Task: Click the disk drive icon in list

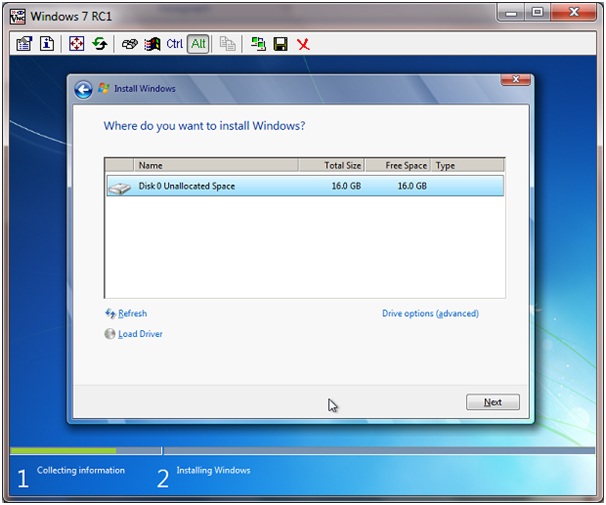Action: point(120,188)
